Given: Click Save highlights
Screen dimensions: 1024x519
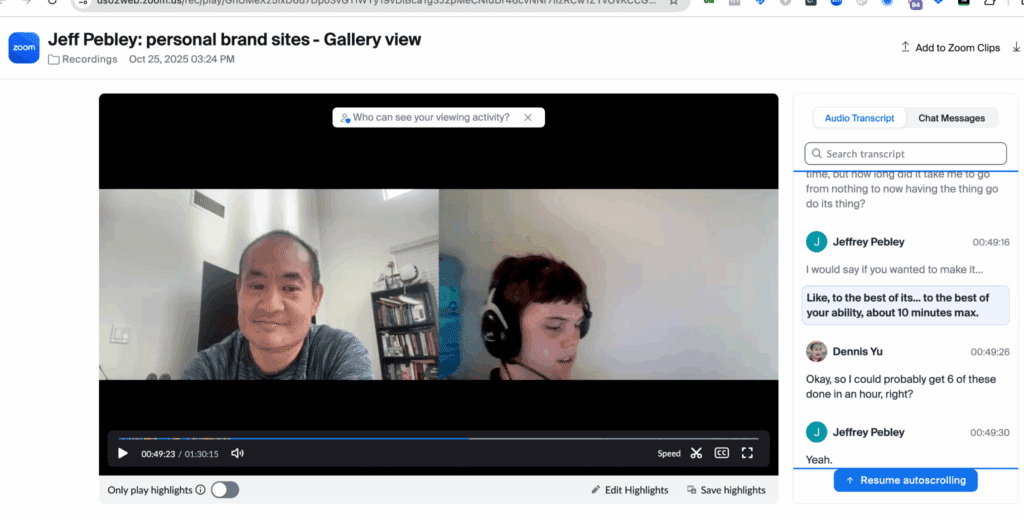Looking at the screenshot, I should (x=726, y=490).
